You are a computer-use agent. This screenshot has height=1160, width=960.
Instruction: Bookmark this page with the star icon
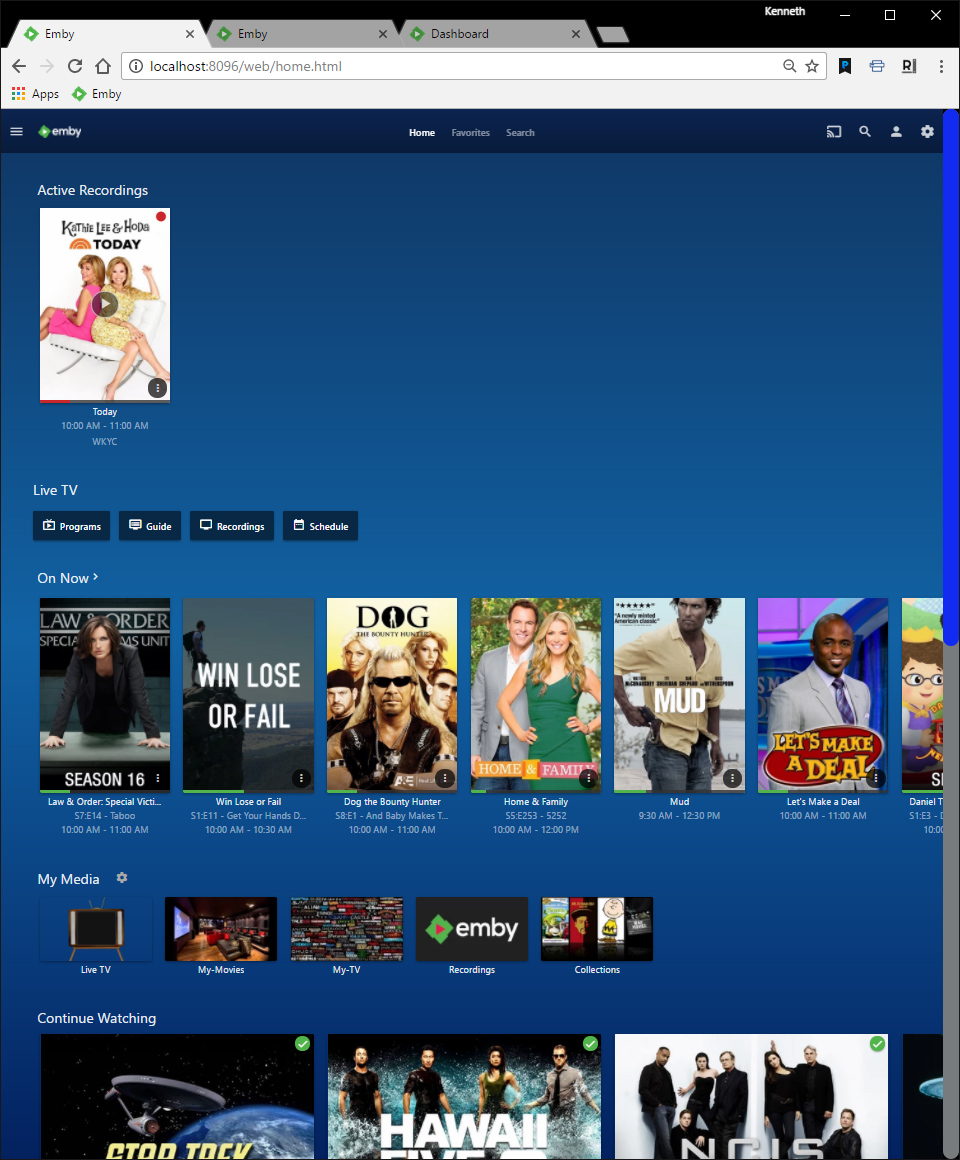tap(812, 66)
